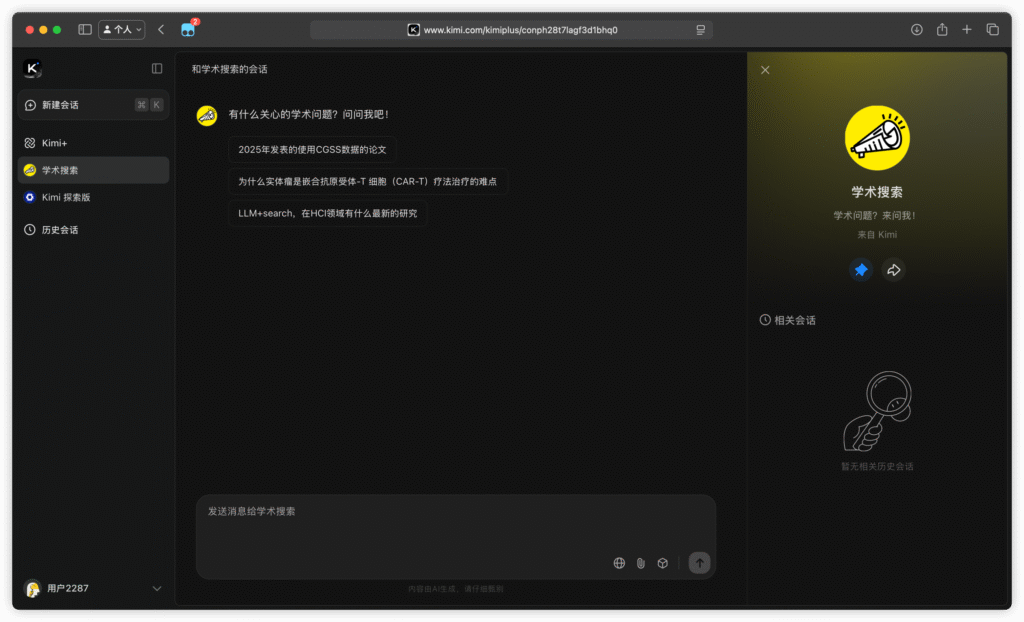Expand the 用户2287 account menu chevron
The image size is (1024, 622).
click(157, 589)
